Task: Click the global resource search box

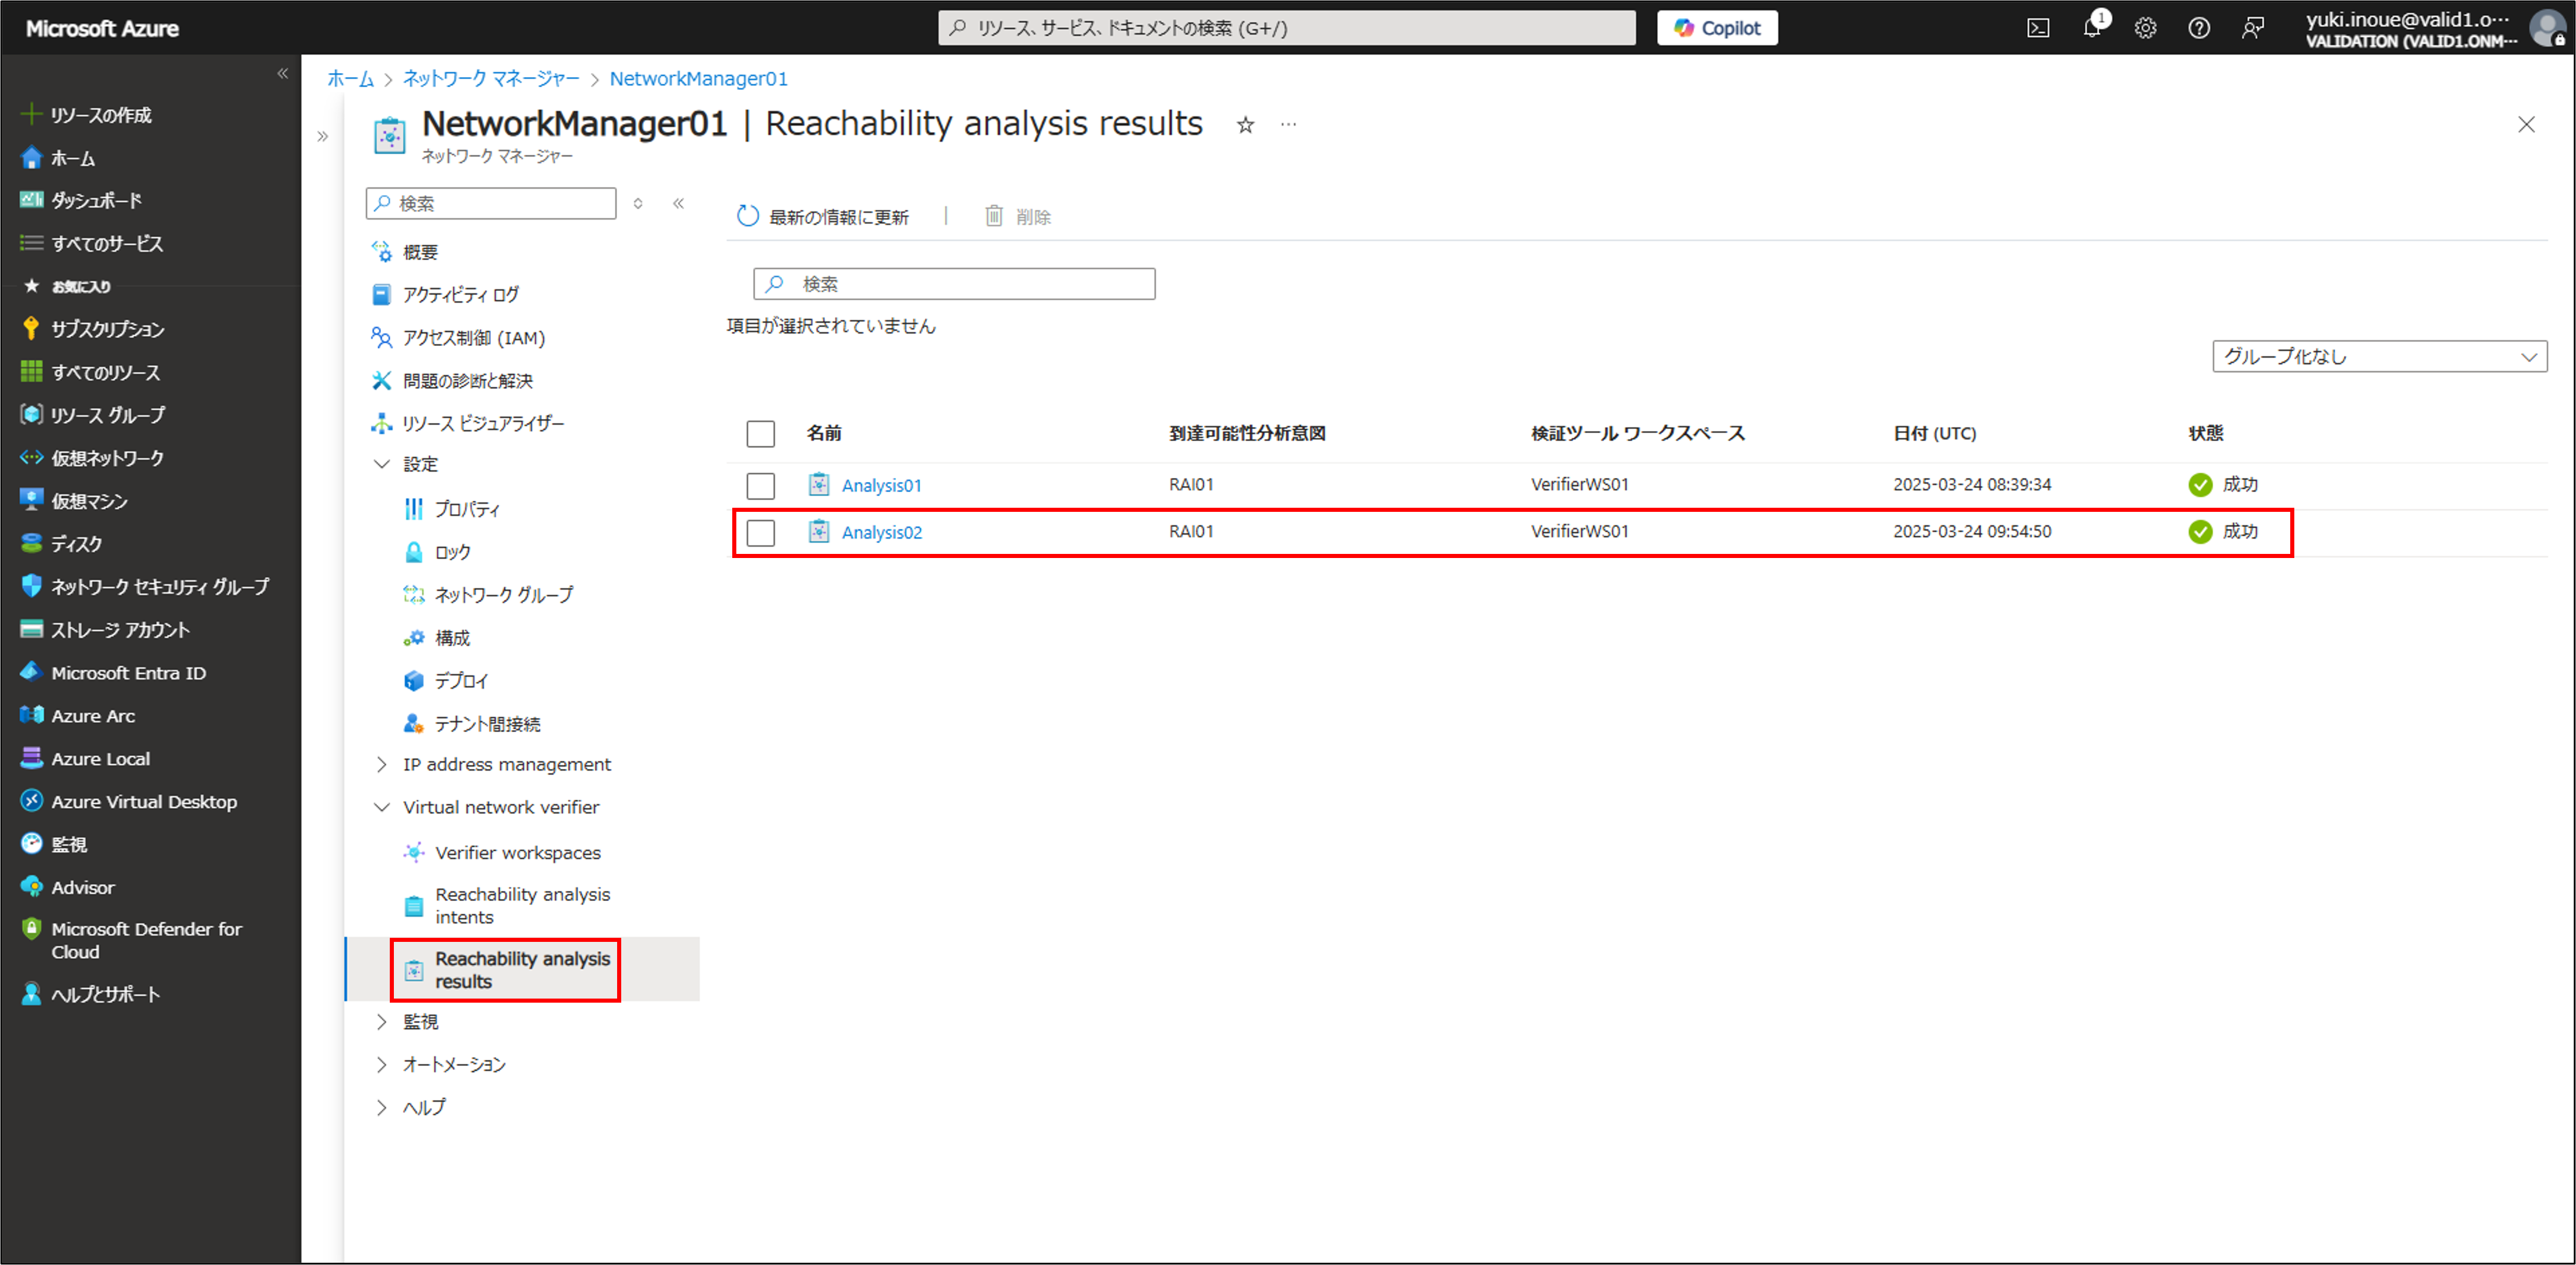Action: tap(1286, 28)
